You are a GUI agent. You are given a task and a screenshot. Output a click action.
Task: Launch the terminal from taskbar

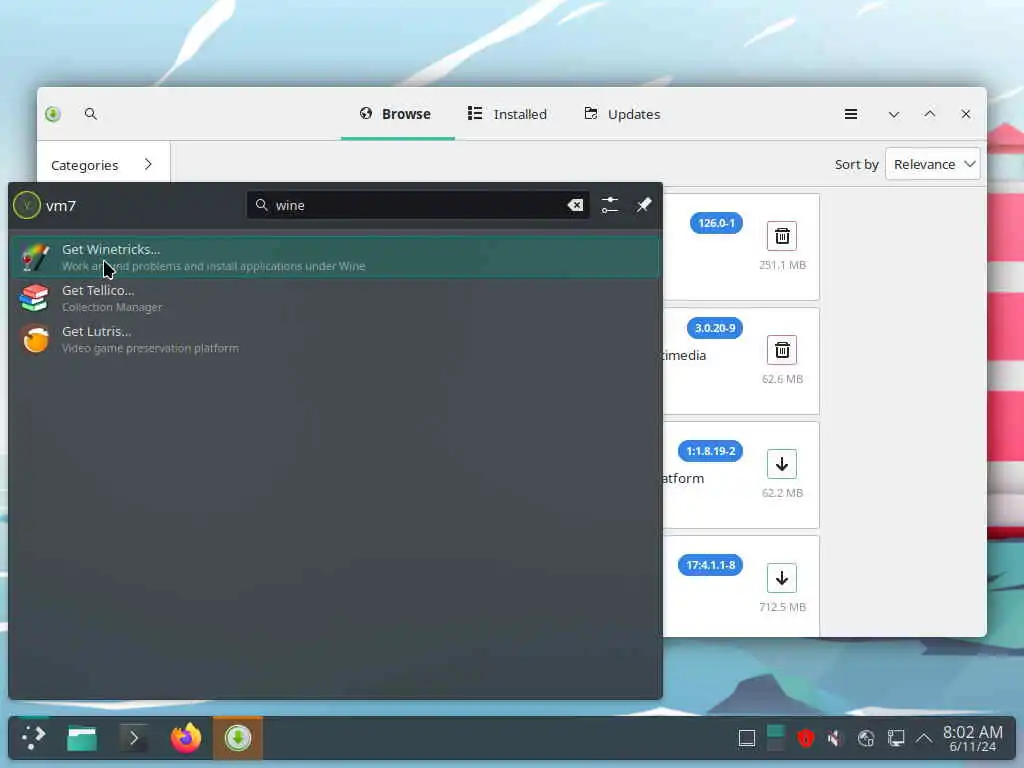click(134, 738)
